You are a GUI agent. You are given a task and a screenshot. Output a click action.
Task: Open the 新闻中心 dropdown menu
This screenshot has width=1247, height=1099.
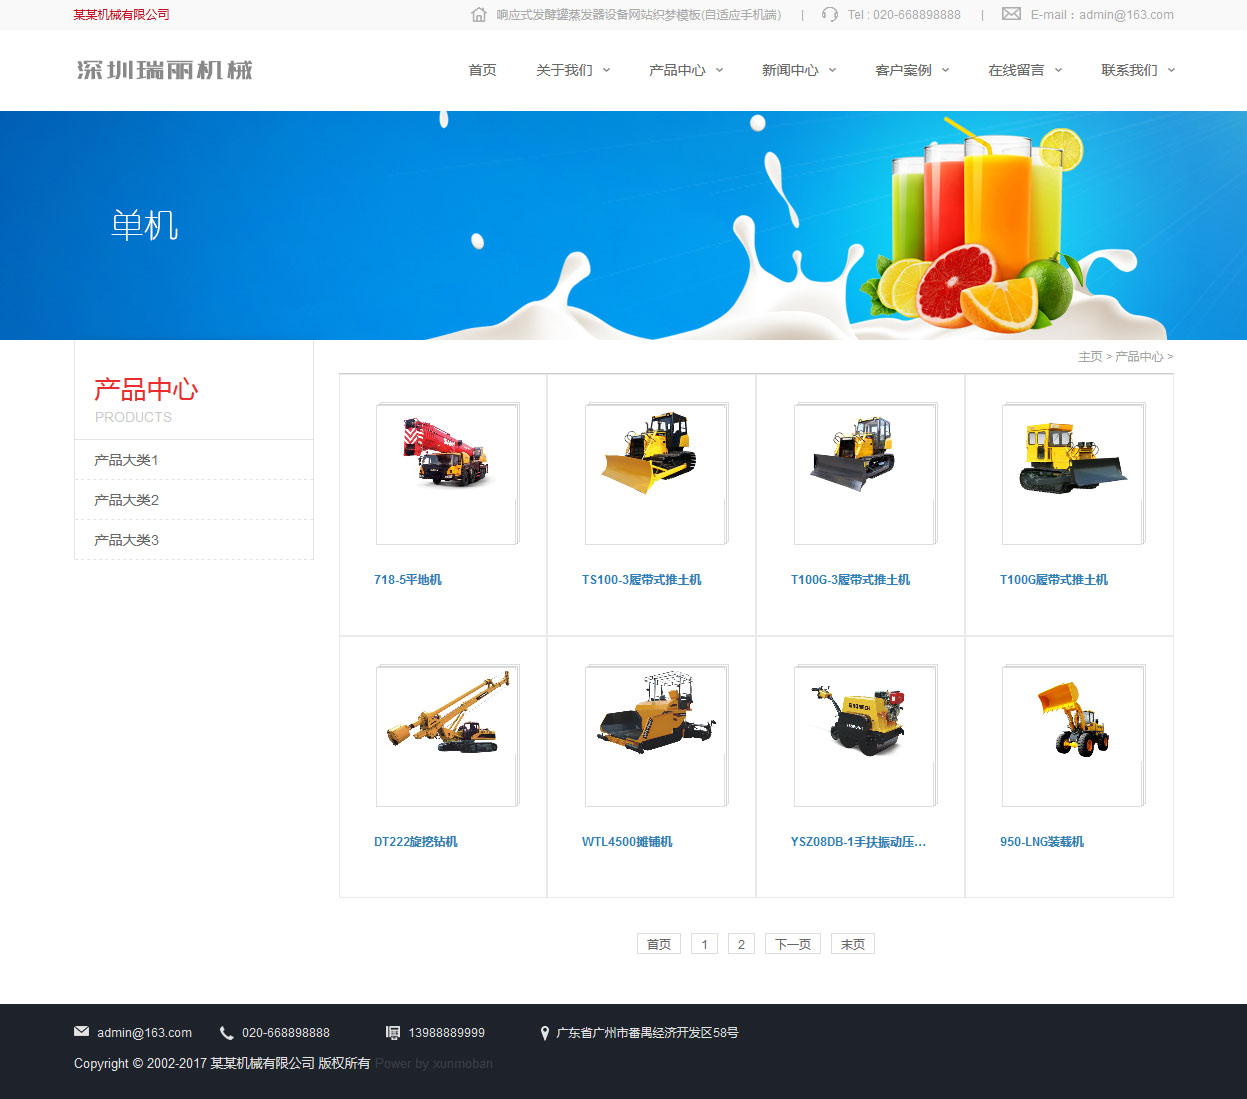[x=798, y=70]
